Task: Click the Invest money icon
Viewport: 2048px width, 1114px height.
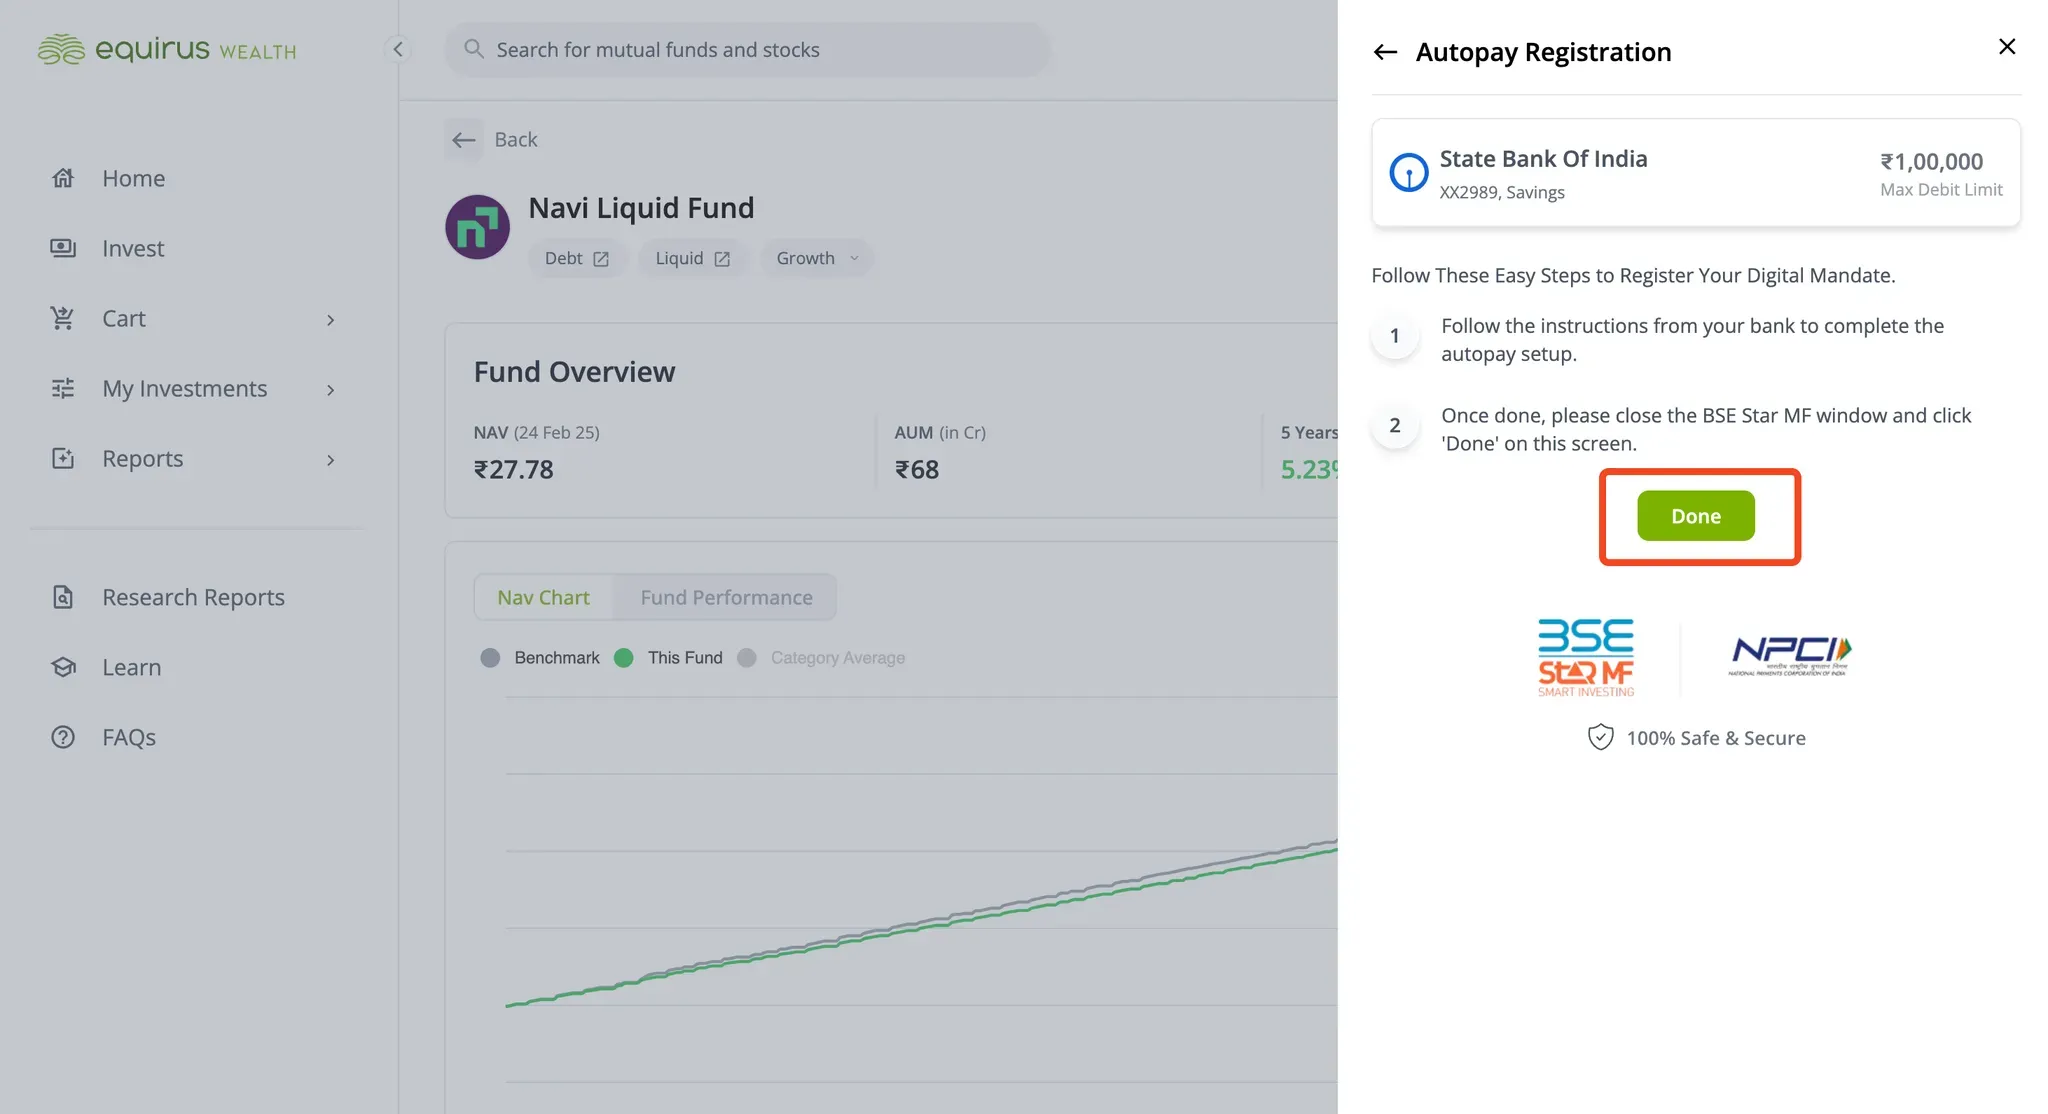Action: tap(63, 248)
